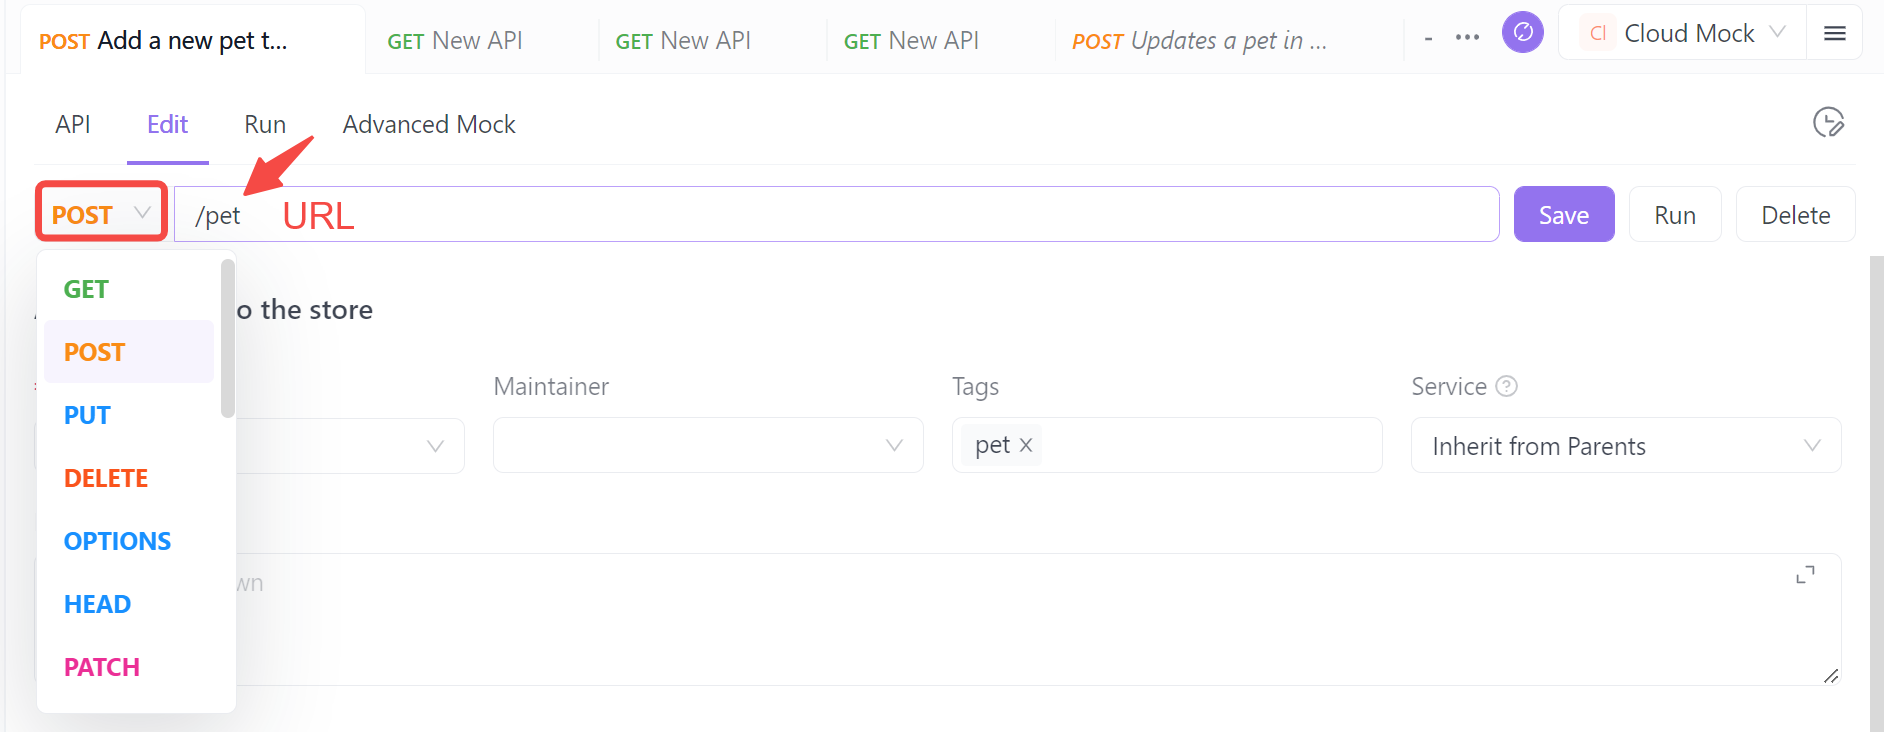1884x732 pixels.
Task: Open the Run tab
Action: tap(265, 124)
